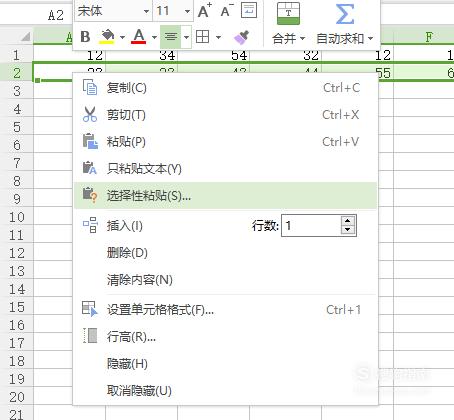Decrease row count with down spinner
Viewport: 454px width, 420px height.
[x=348, y=230]
